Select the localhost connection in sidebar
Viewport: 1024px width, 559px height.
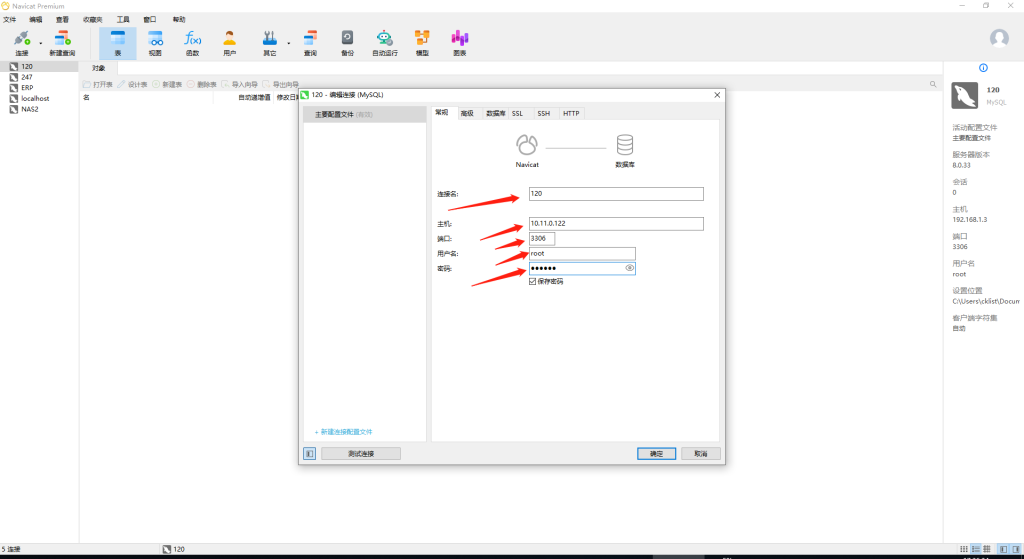point(39,99)
